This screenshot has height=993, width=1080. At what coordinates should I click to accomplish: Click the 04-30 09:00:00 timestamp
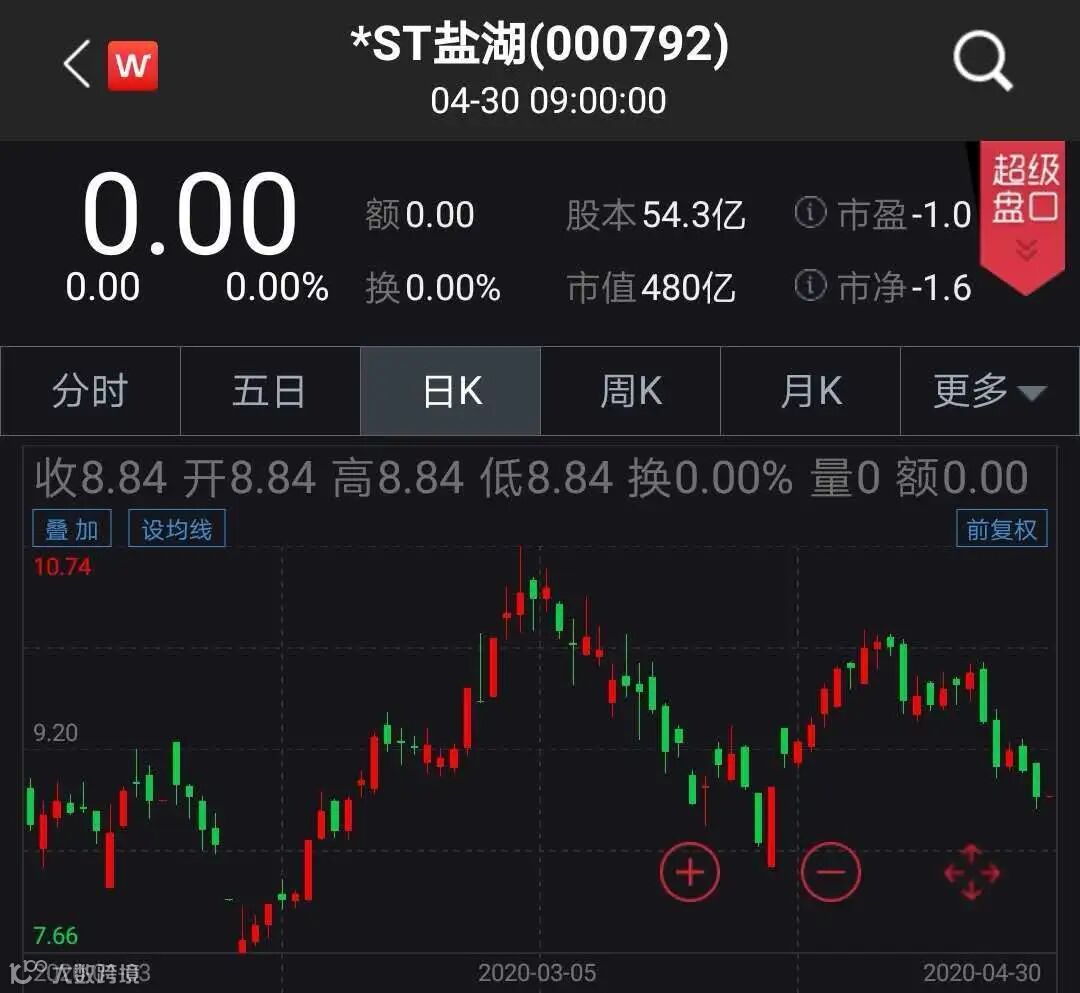(548, 101)
